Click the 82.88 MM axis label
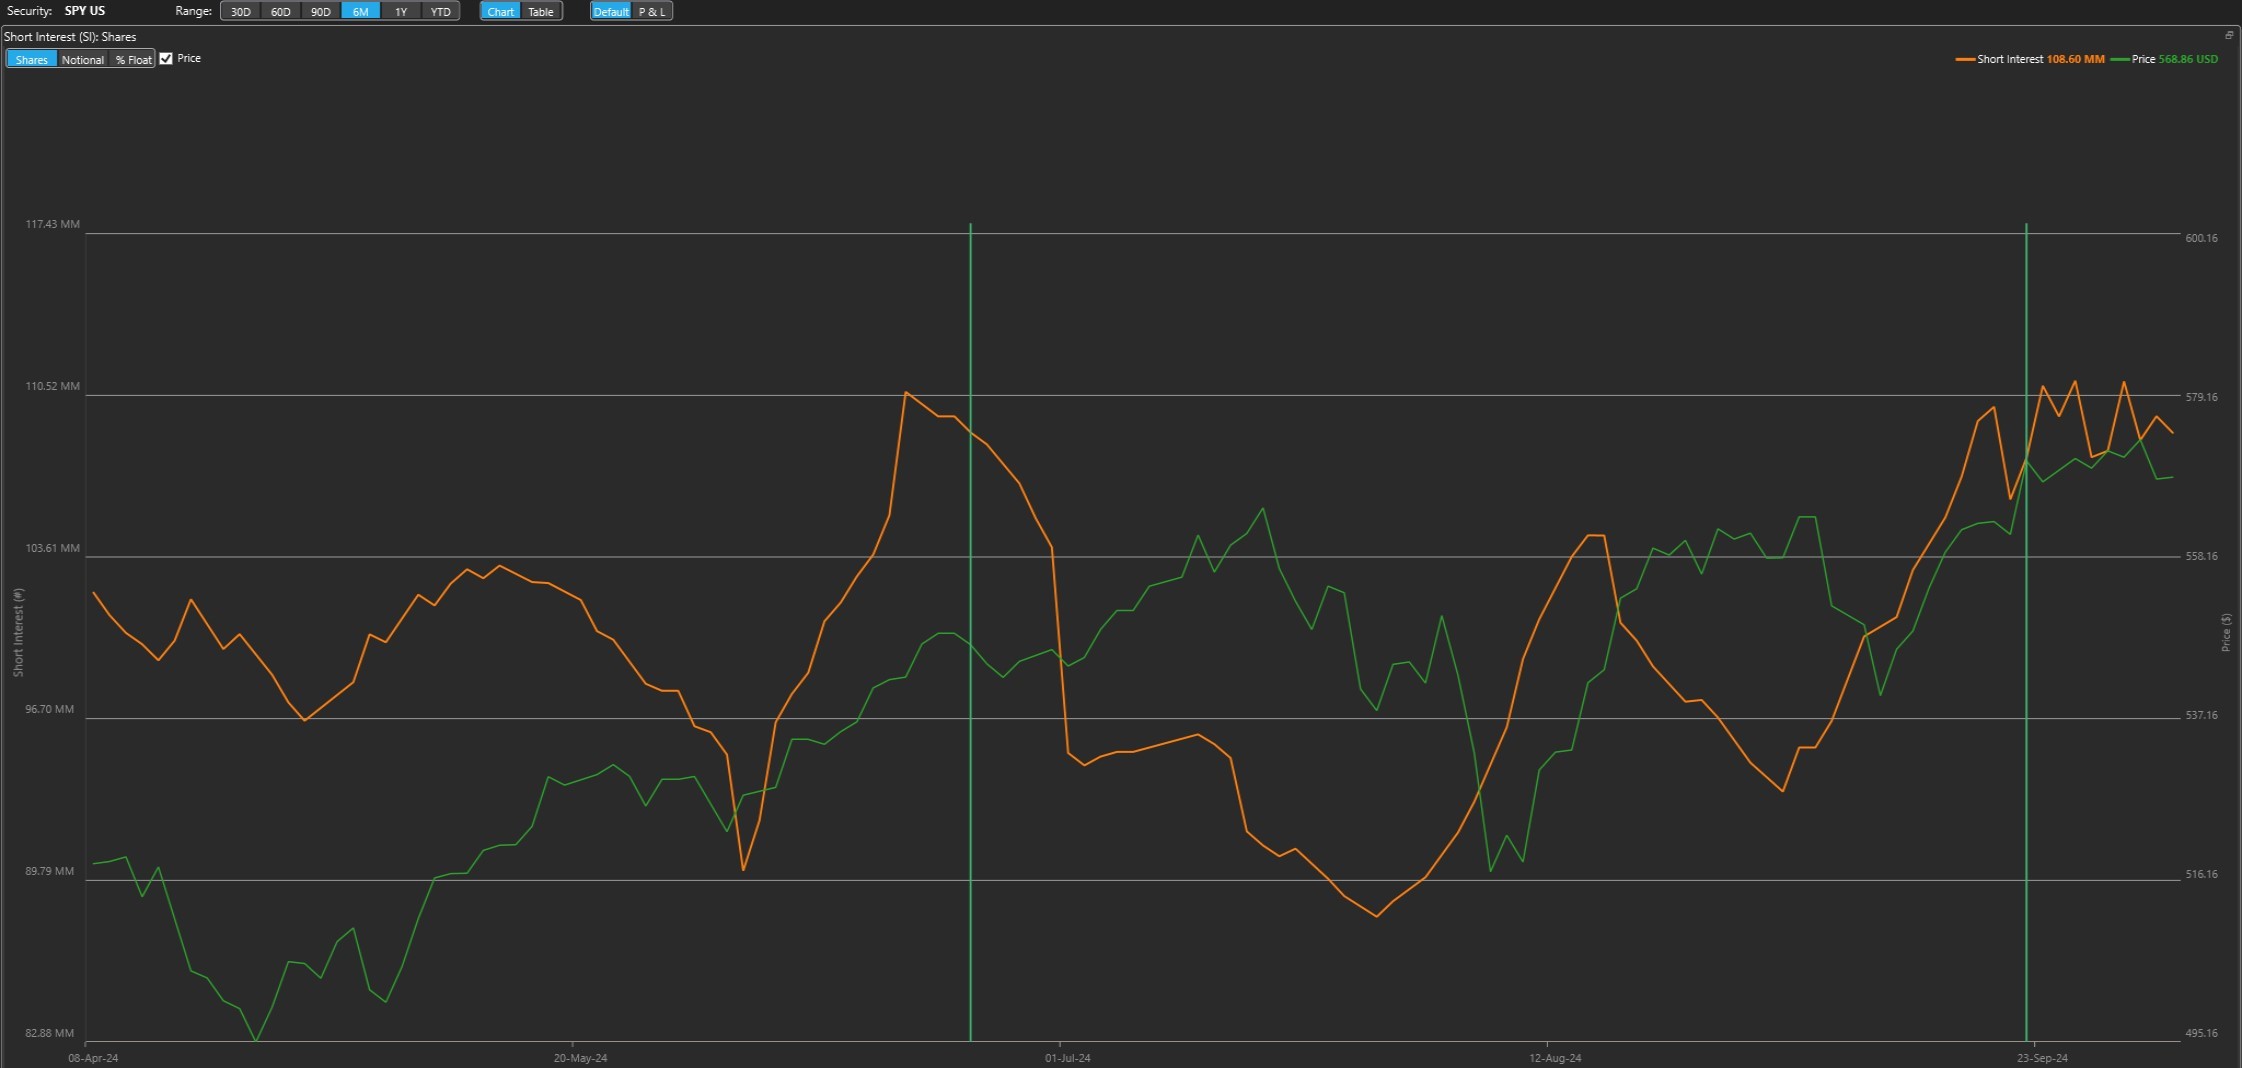This screenshot has width=2242, height=1068. (50, 1034)
